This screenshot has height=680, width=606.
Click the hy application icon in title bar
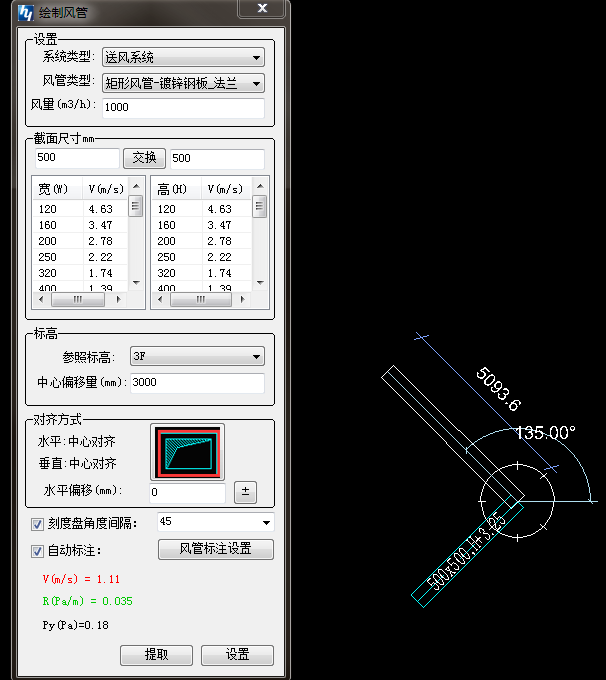click(26, 13)
